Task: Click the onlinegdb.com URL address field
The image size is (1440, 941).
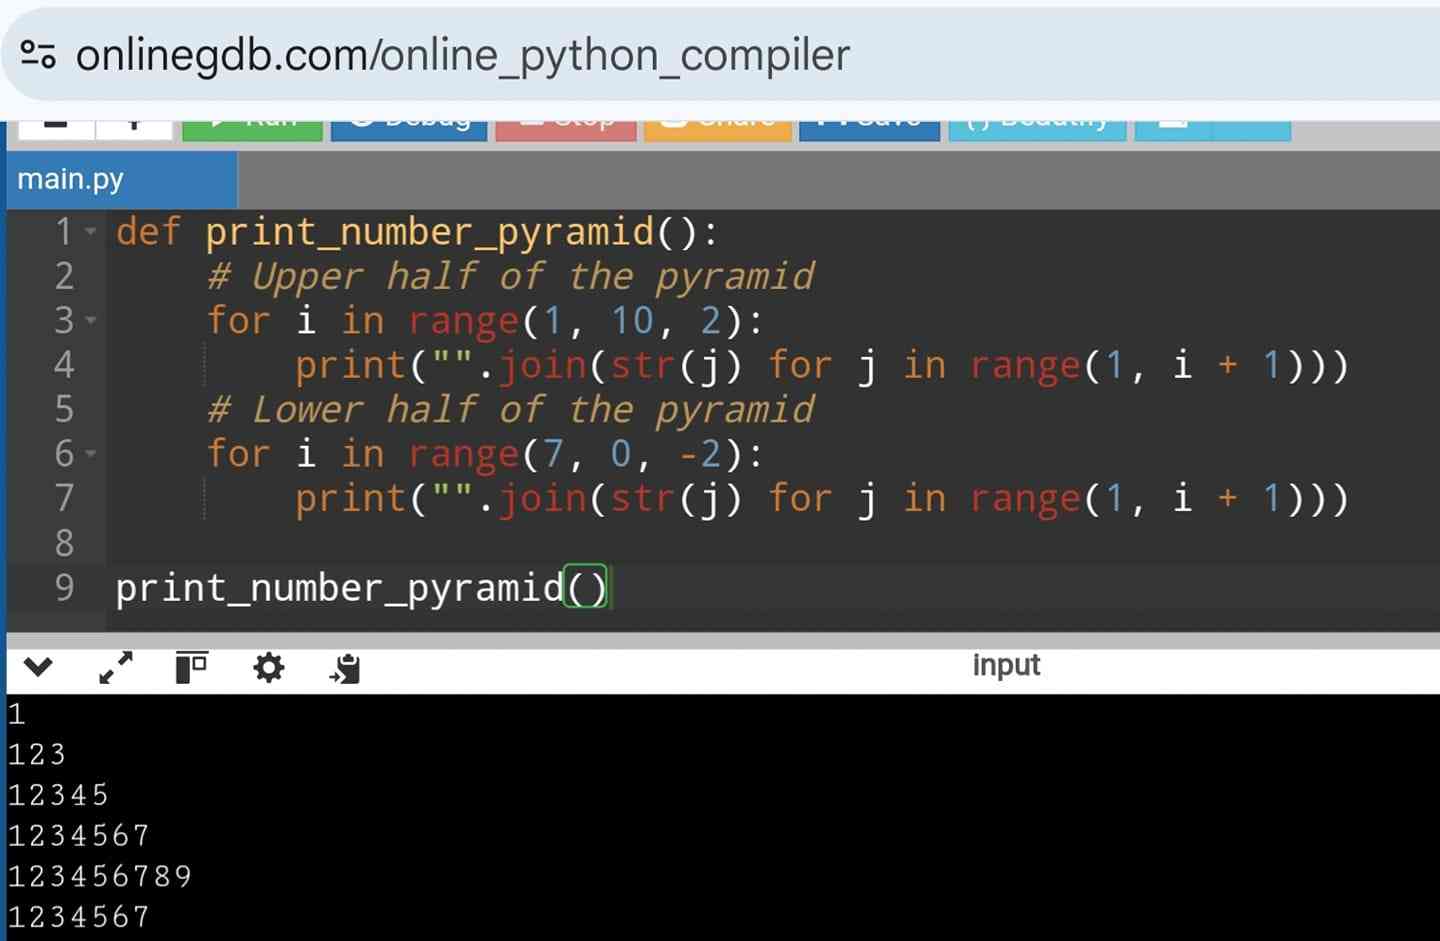Action: [x=462, y=55]
